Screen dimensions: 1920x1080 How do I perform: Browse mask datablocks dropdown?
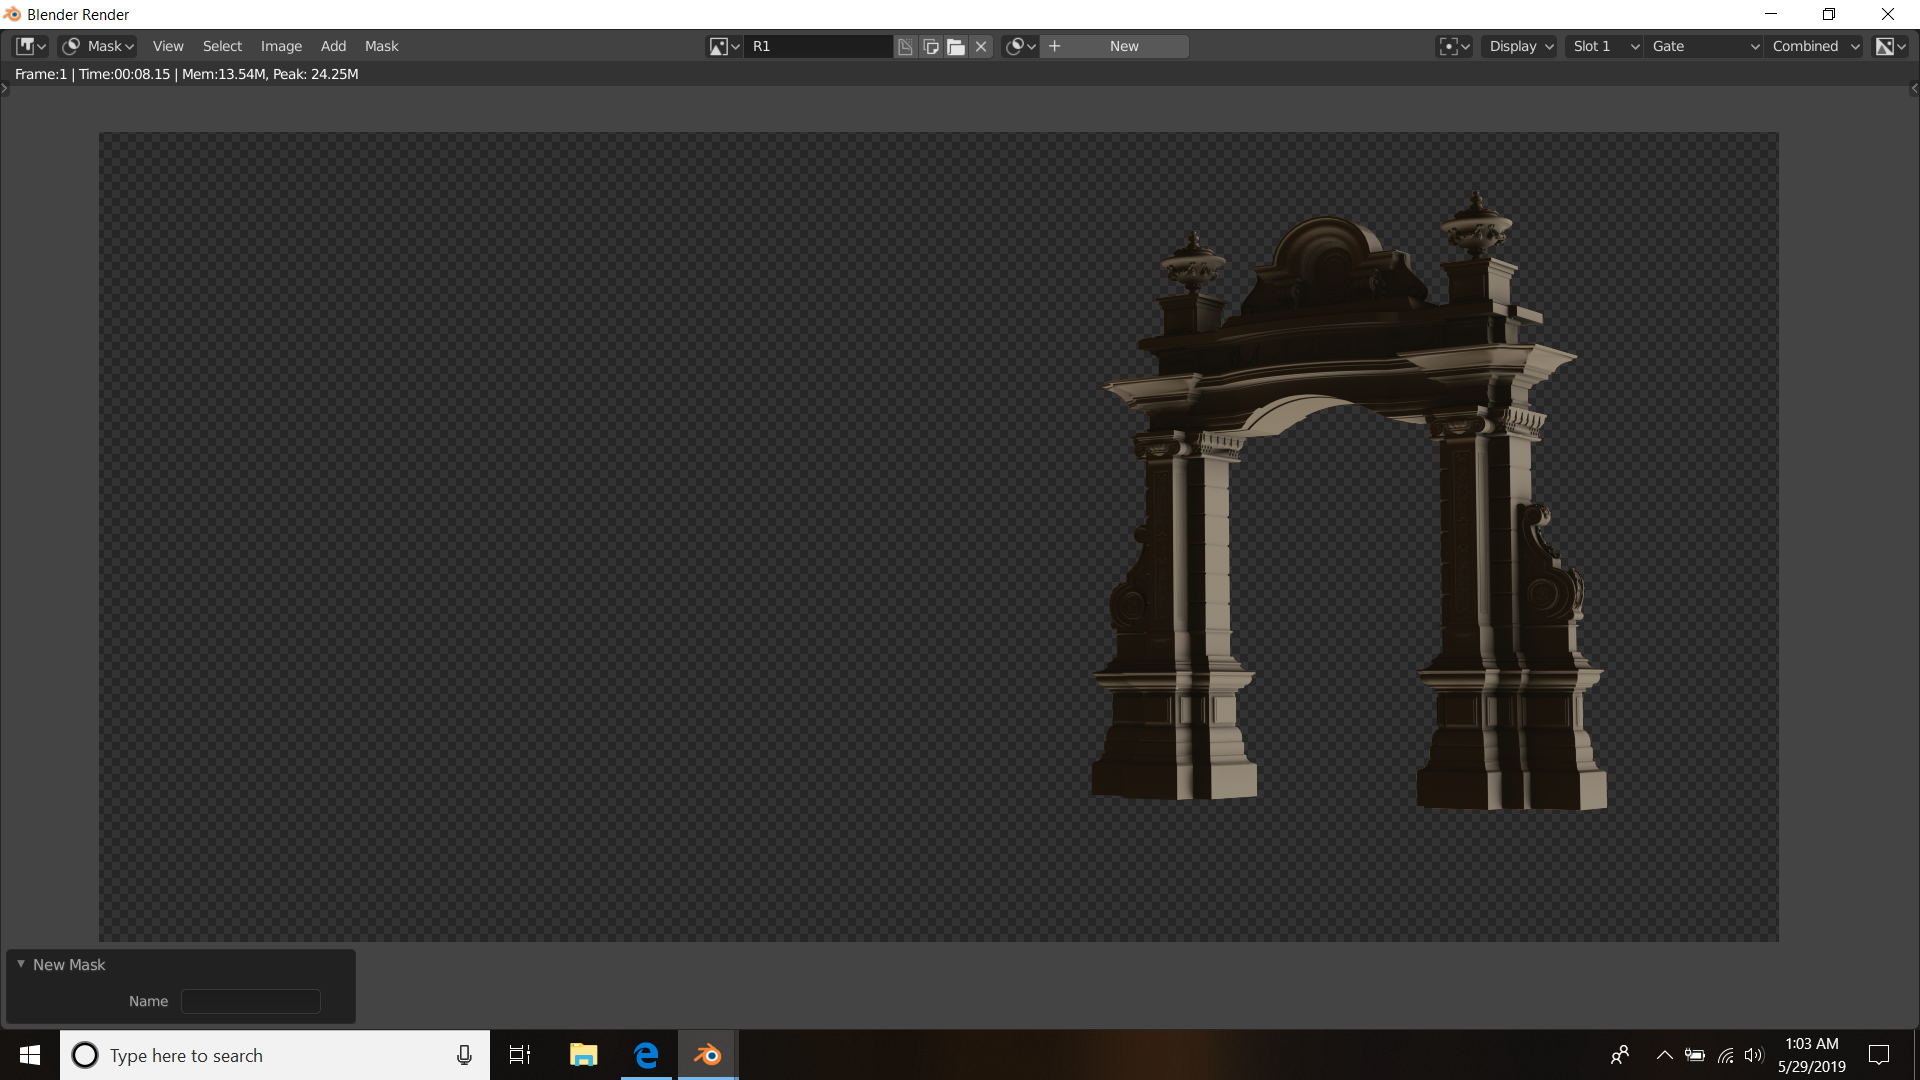[1020, 46]
